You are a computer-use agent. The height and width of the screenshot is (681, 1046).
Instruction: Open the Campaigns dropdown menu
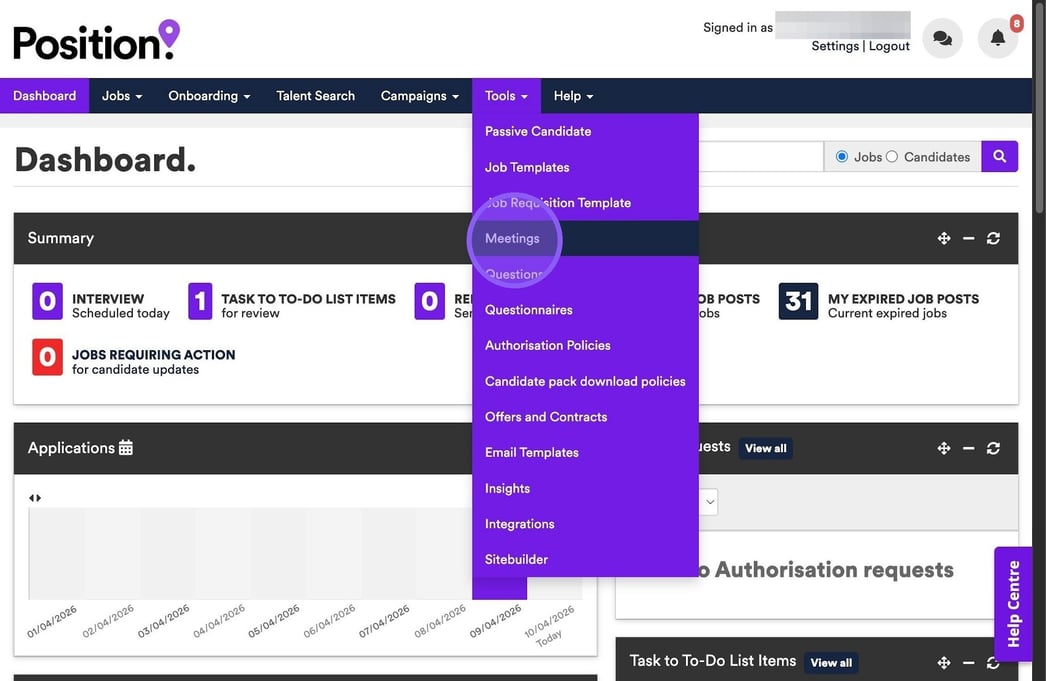(419, 96)
